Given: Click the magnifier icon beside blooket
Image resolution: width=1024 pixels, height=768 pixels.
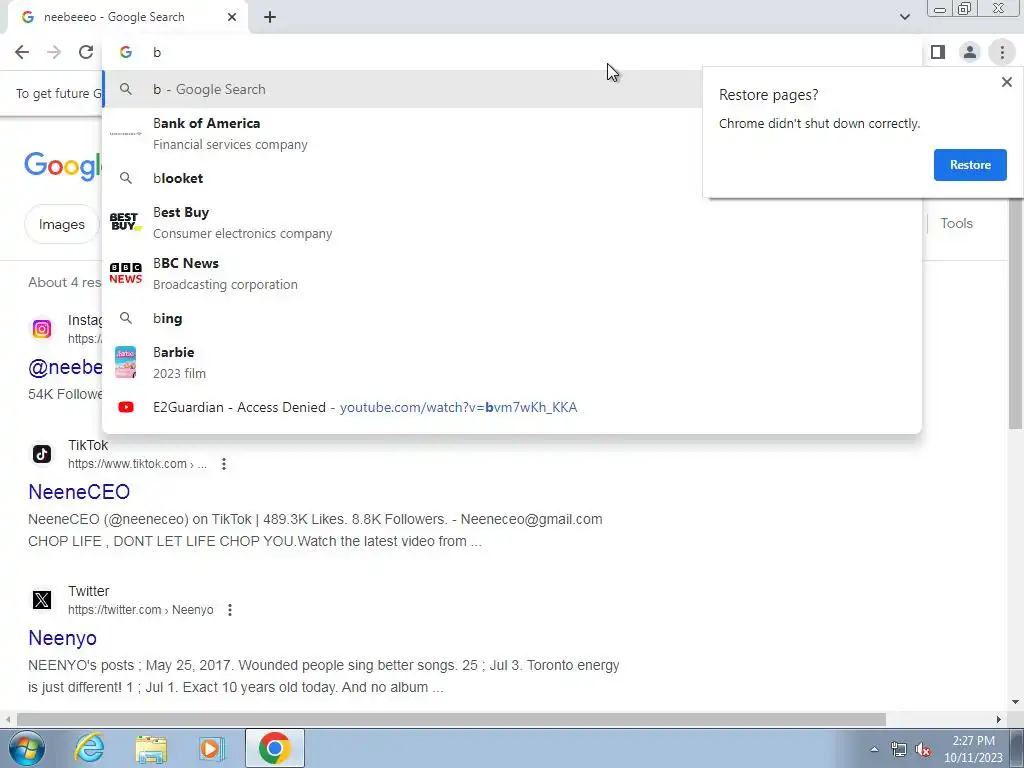Looking at the screenshot, I should tap(125, 178).
